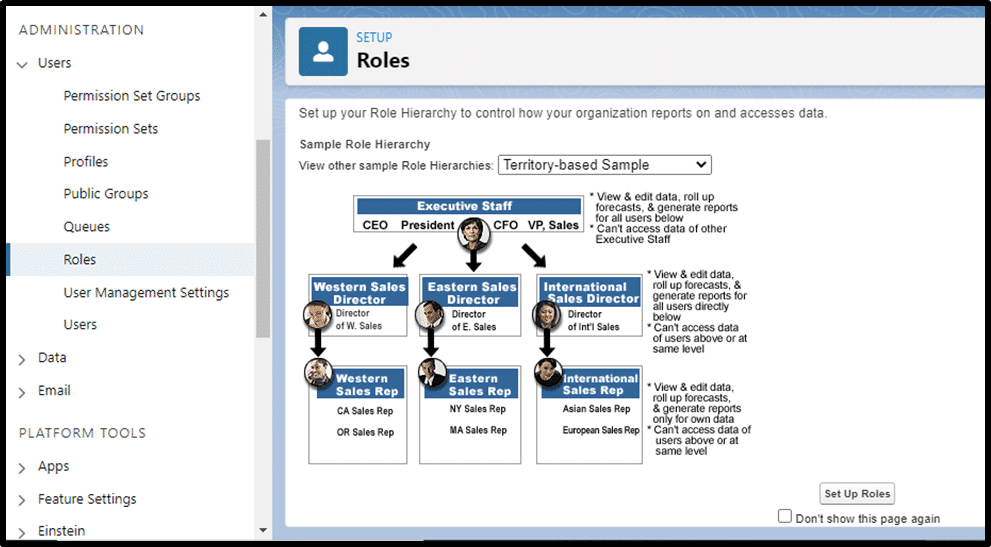
Task: Open Permission Sets in the sidebar
Action: coord(110,129)
